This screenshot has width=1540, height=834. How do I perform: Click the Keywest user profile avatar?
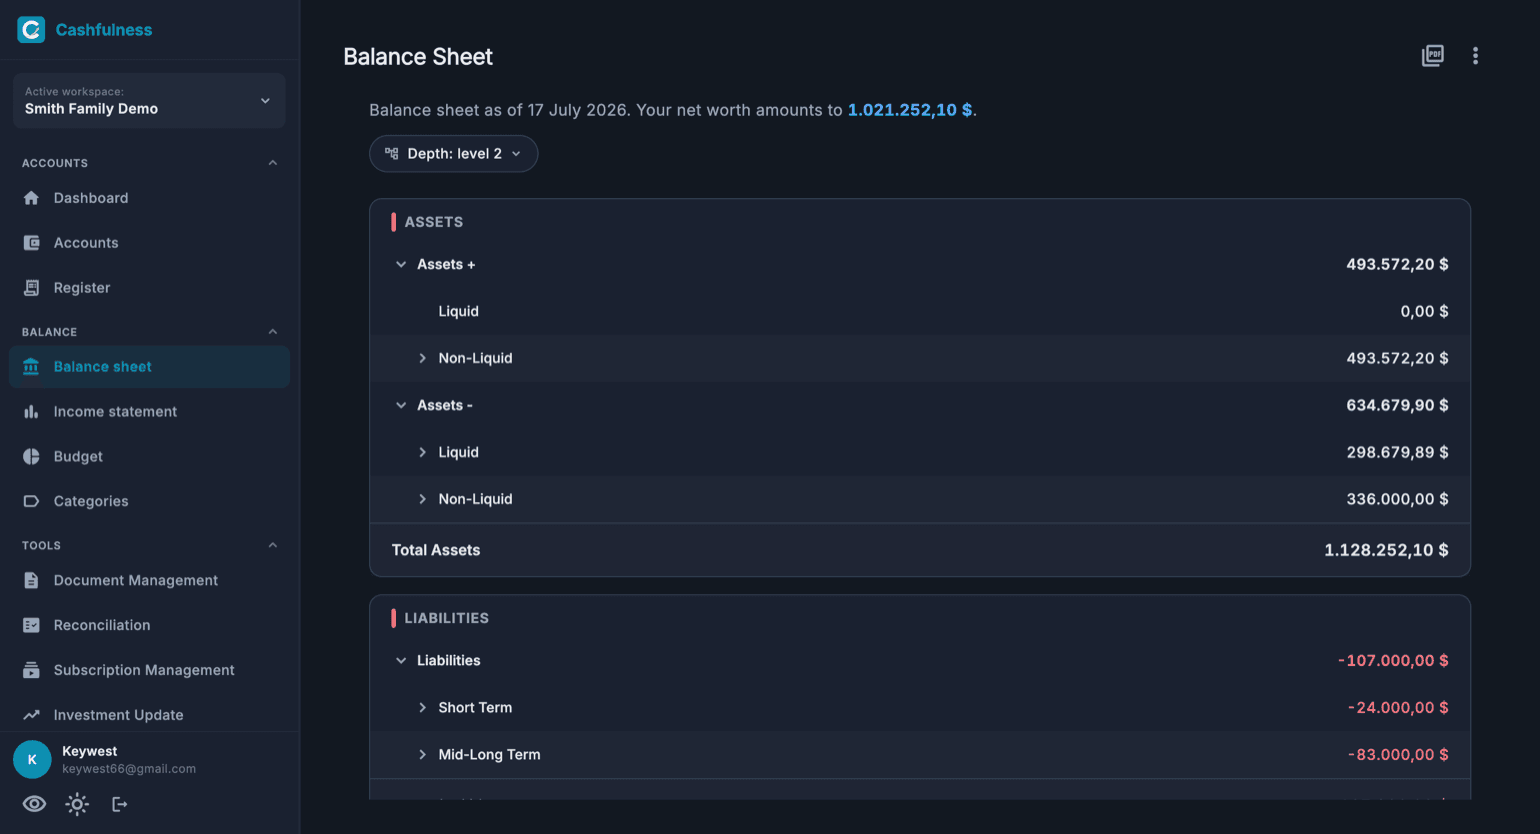[32, 760]
